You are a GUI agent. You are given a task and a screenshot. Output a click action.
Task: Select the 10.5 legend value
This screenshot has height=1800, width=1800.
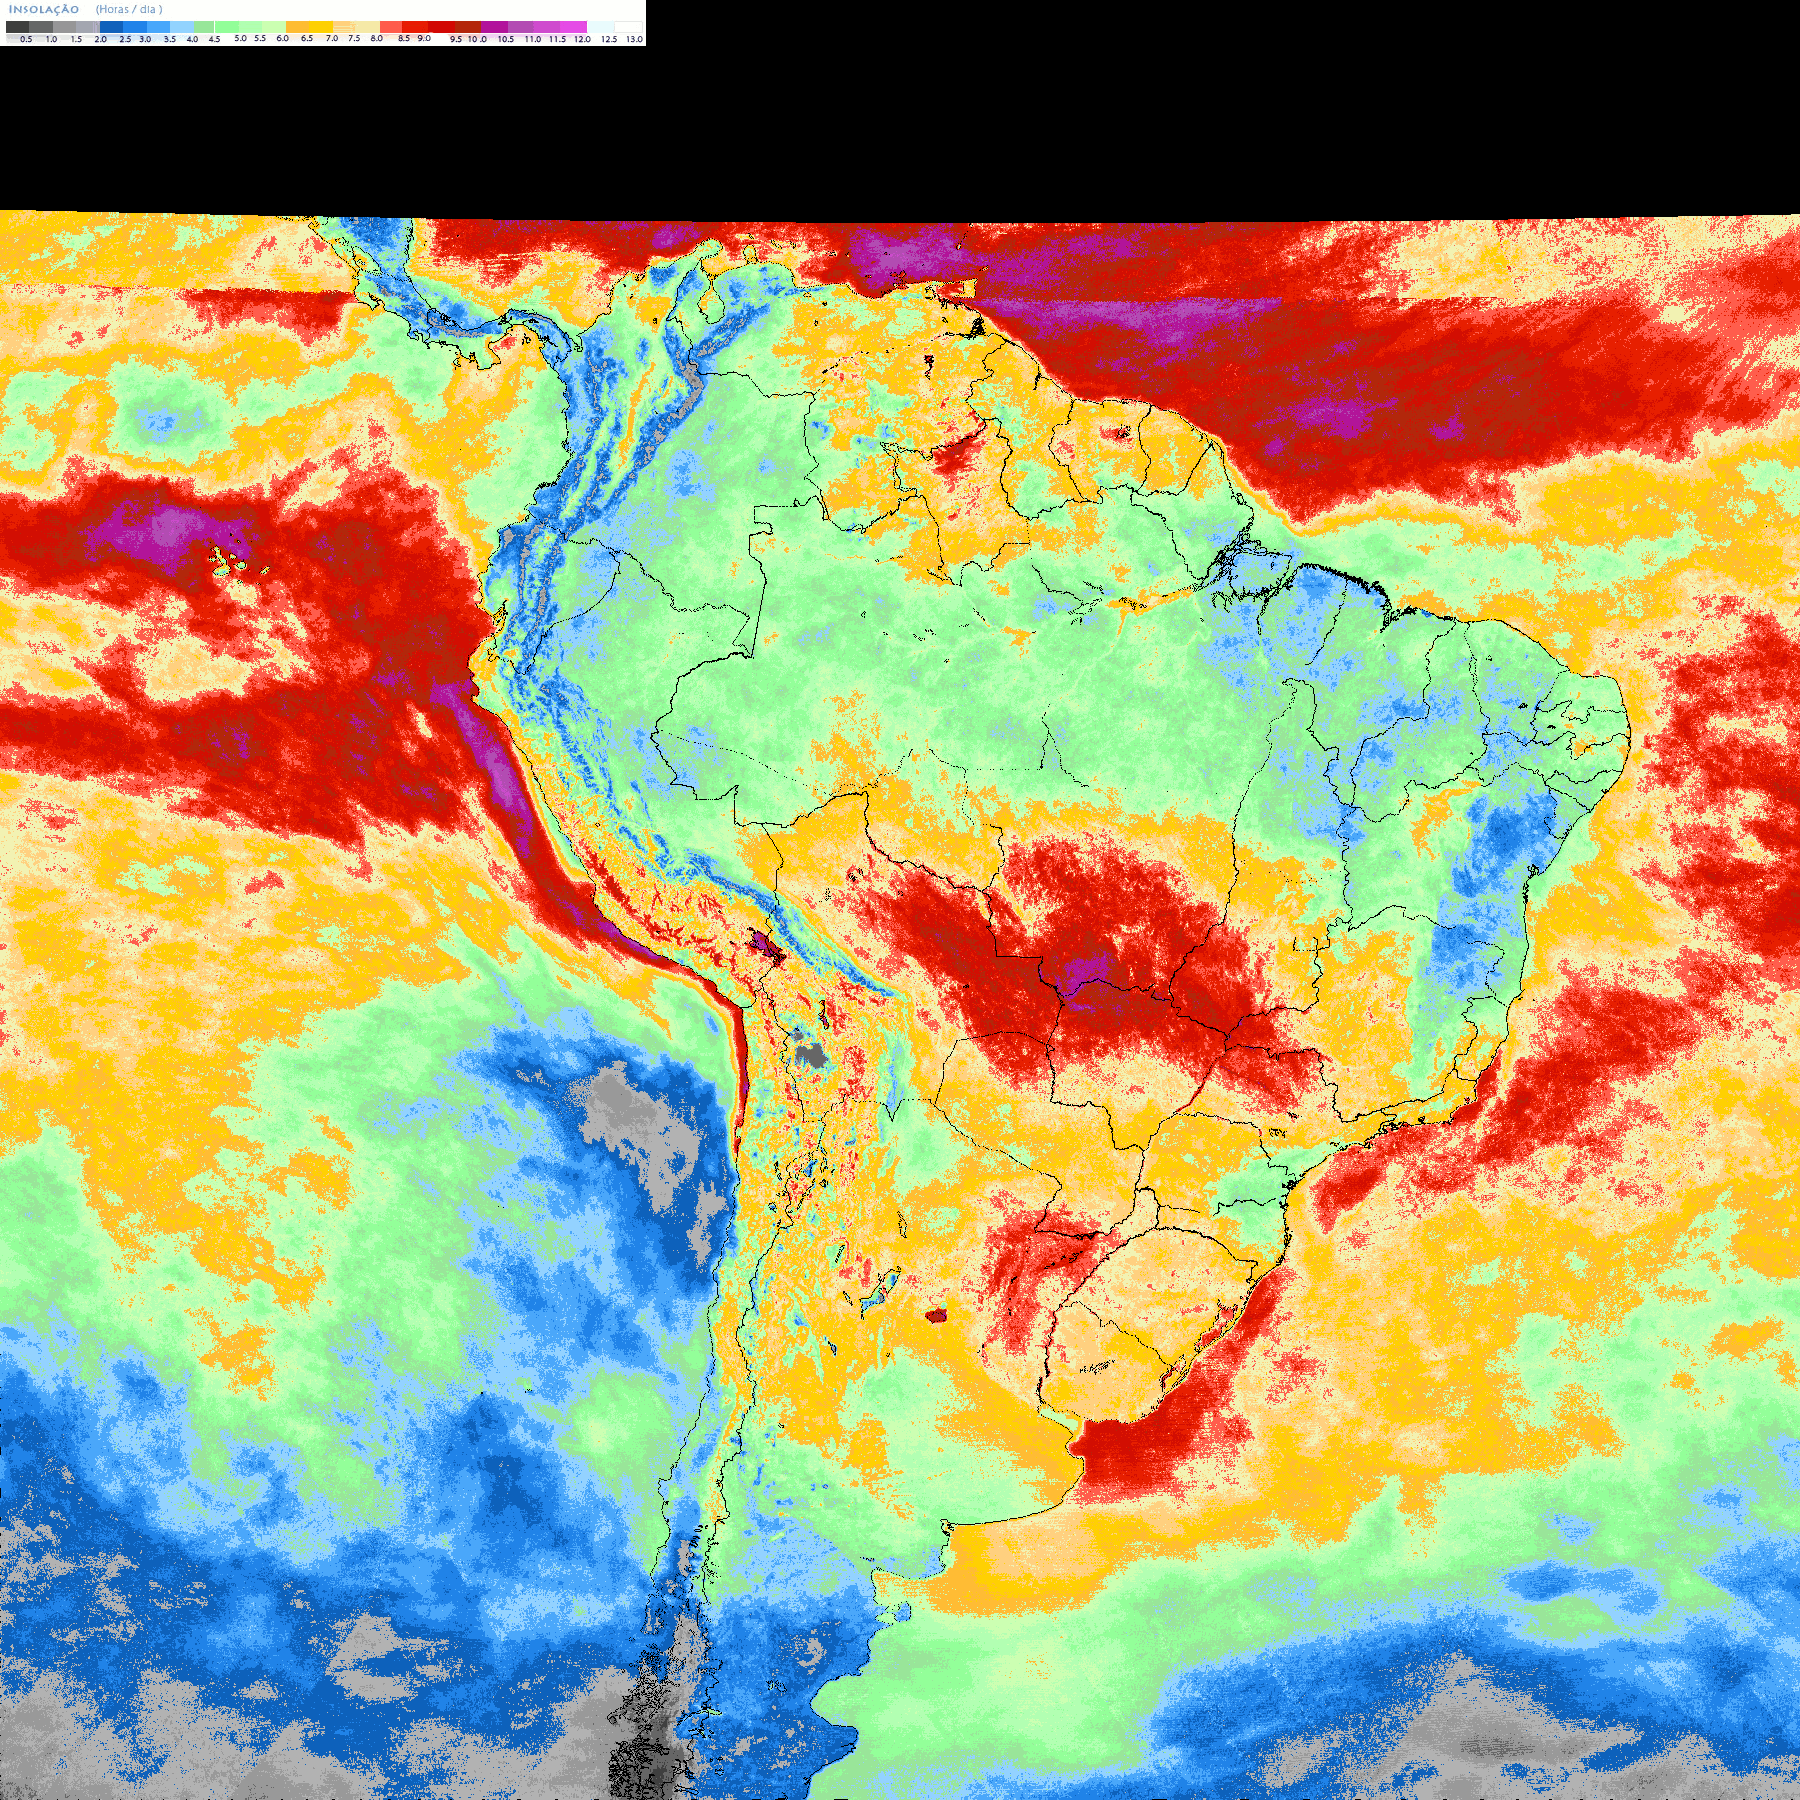click(x=506, y=39)
